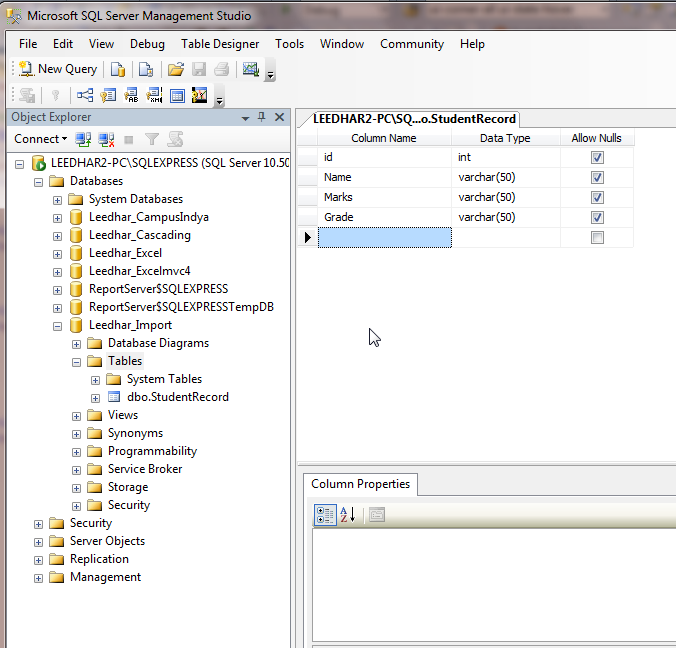Screen dimensions: 676x648
Task: Expand the Leedhar_Excel database
Action: pos(57,254)
